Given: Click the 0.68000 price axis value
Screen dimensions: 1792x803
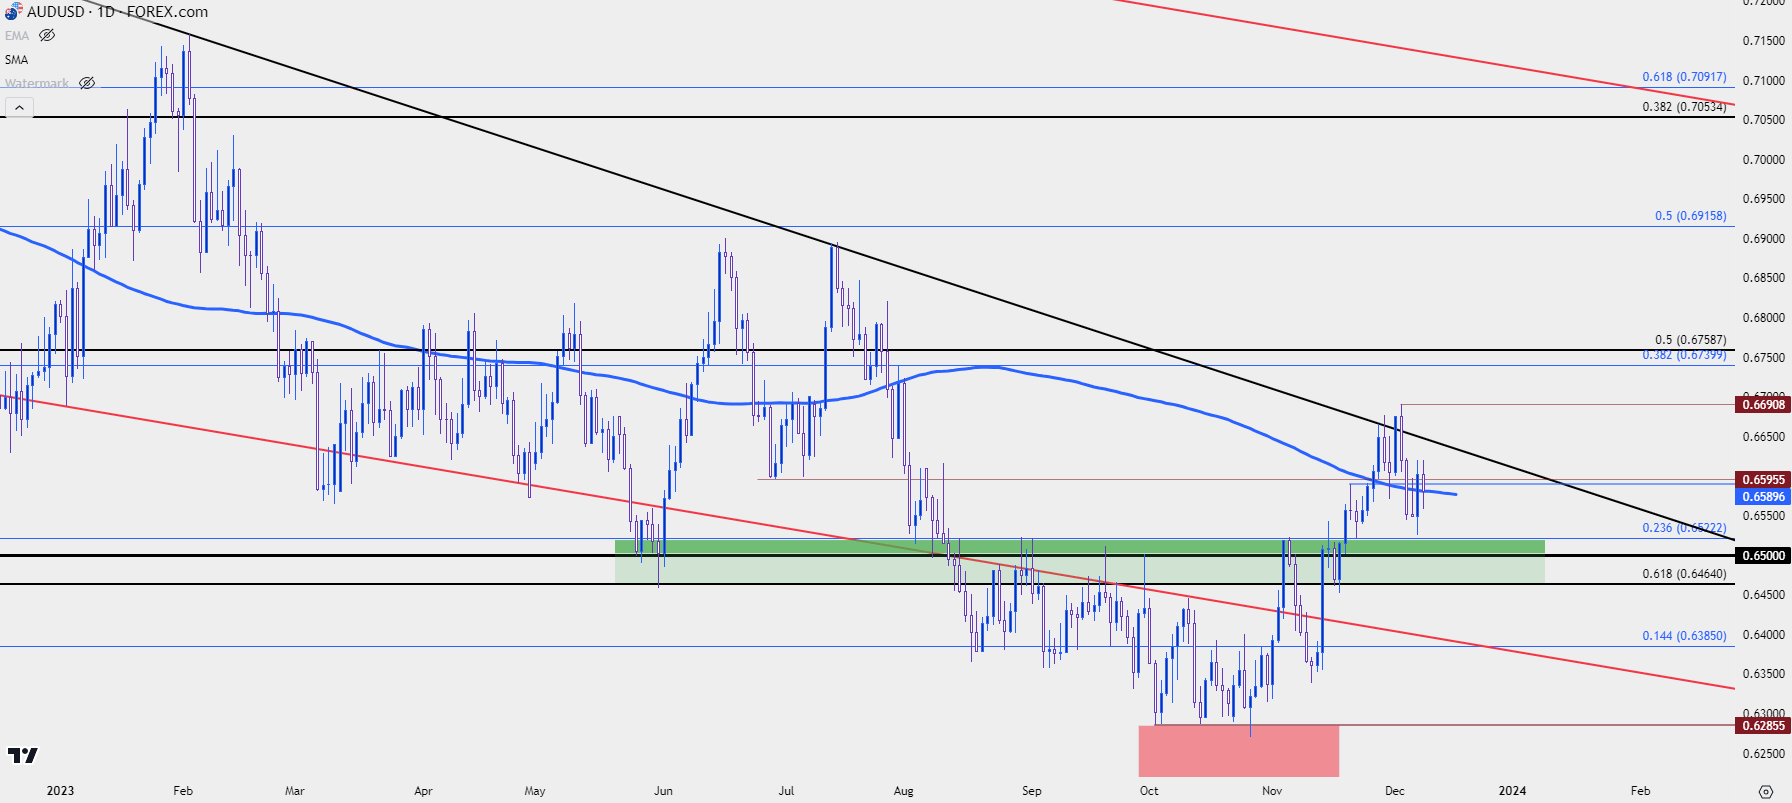Looking at the screenshot, I should click(1763, 318).
